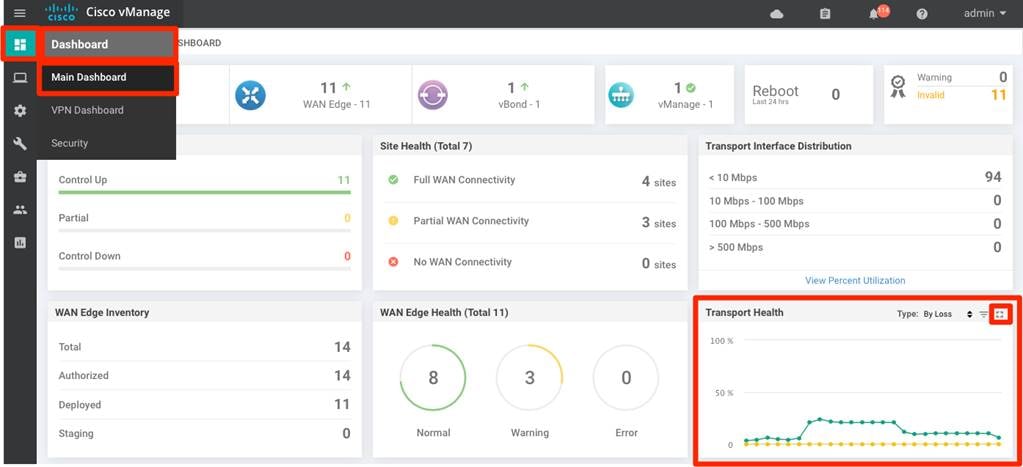The image size is (1023, 467).
Task: Click WAN Edge Inventory Deployed row
Action: [204, 404]
